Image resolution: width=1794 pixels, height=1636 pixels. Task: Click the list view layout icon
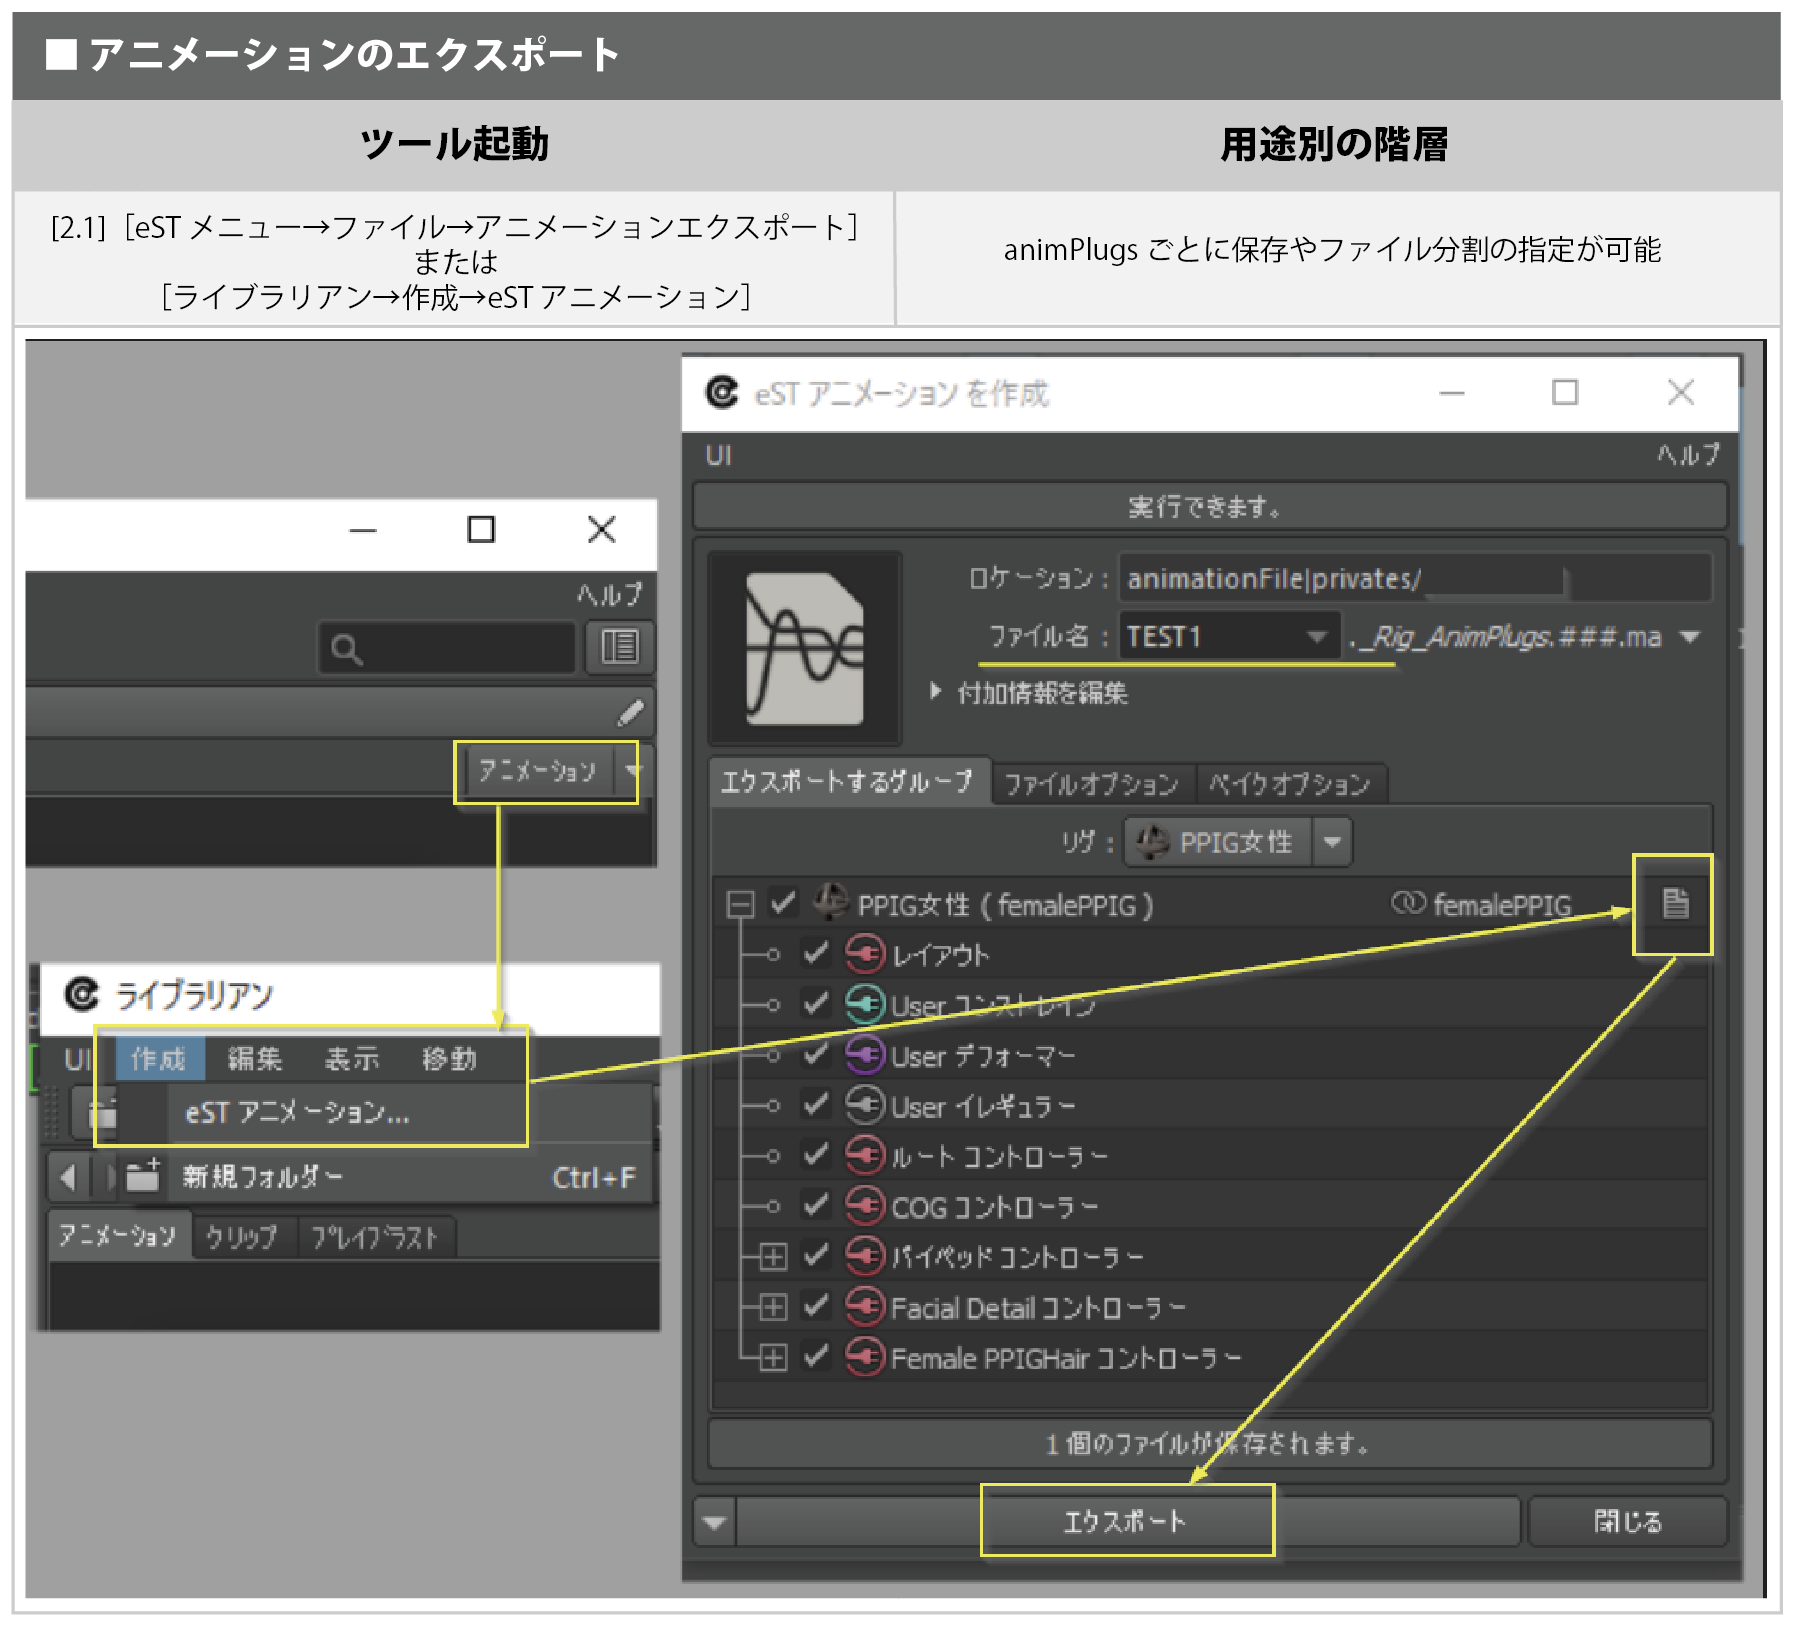click(x=620, y=647)
